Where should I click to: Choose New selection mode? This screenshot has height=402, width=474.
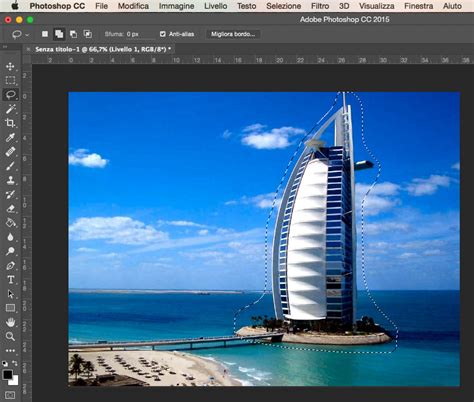(x=45, y=34)
